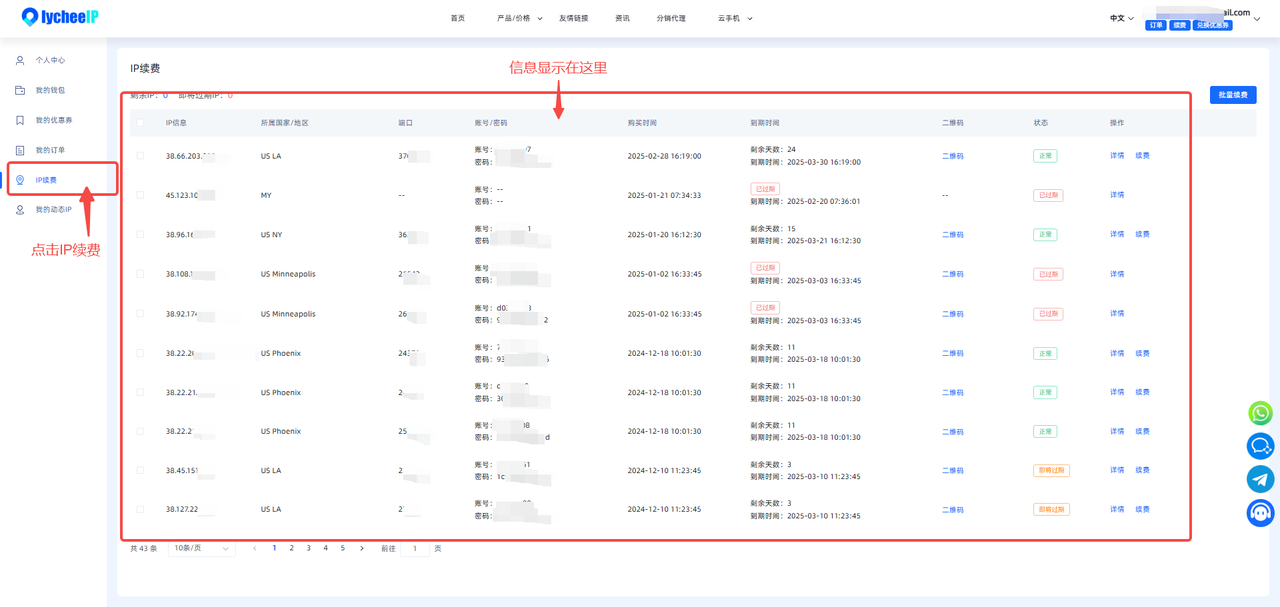Open 我的优惠券 bookmark icon in sidebar

click(20, 120)
